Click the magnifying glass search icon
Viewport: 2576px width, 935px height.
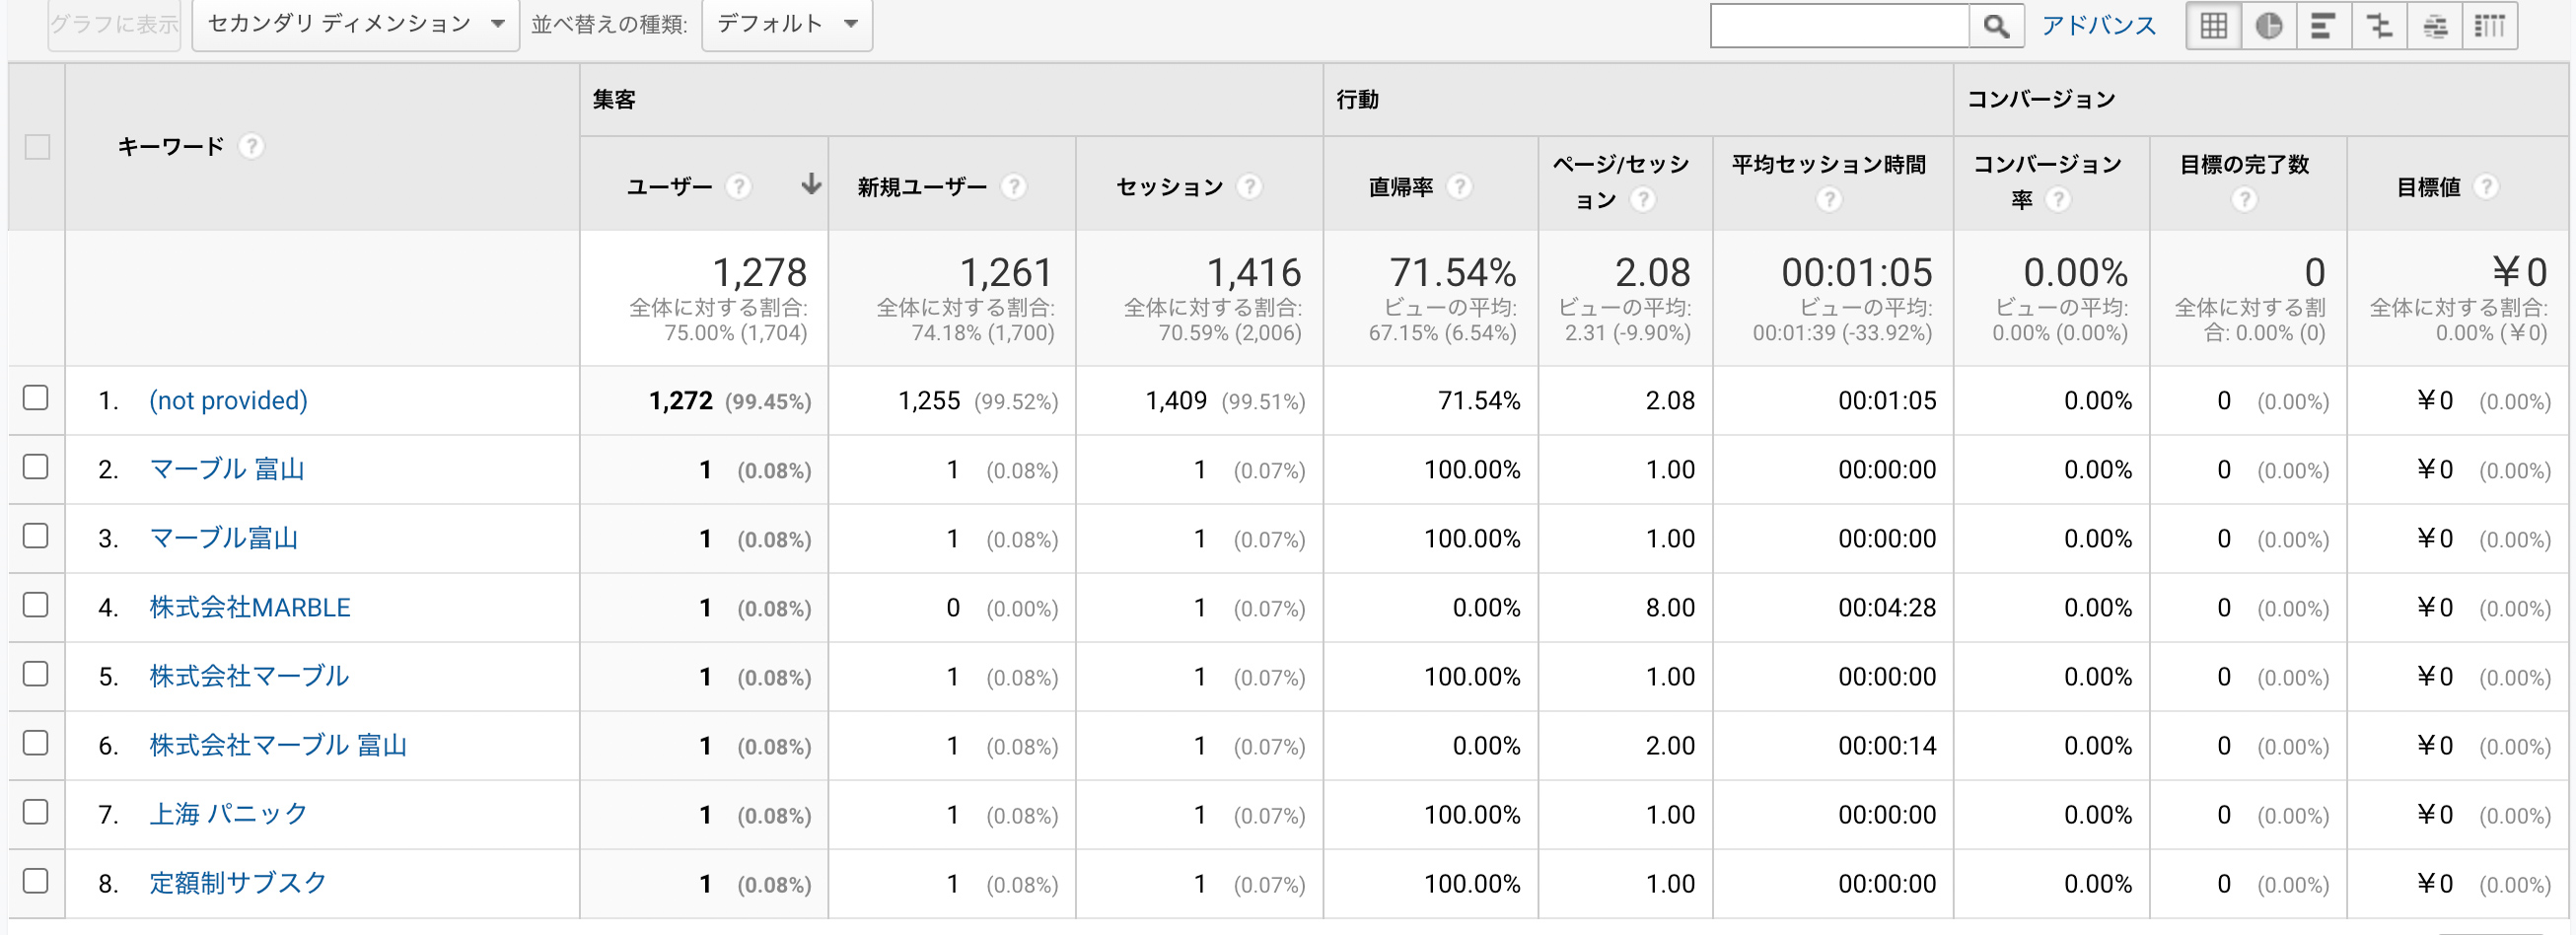pyautogui.click(x=1995, y=26)
